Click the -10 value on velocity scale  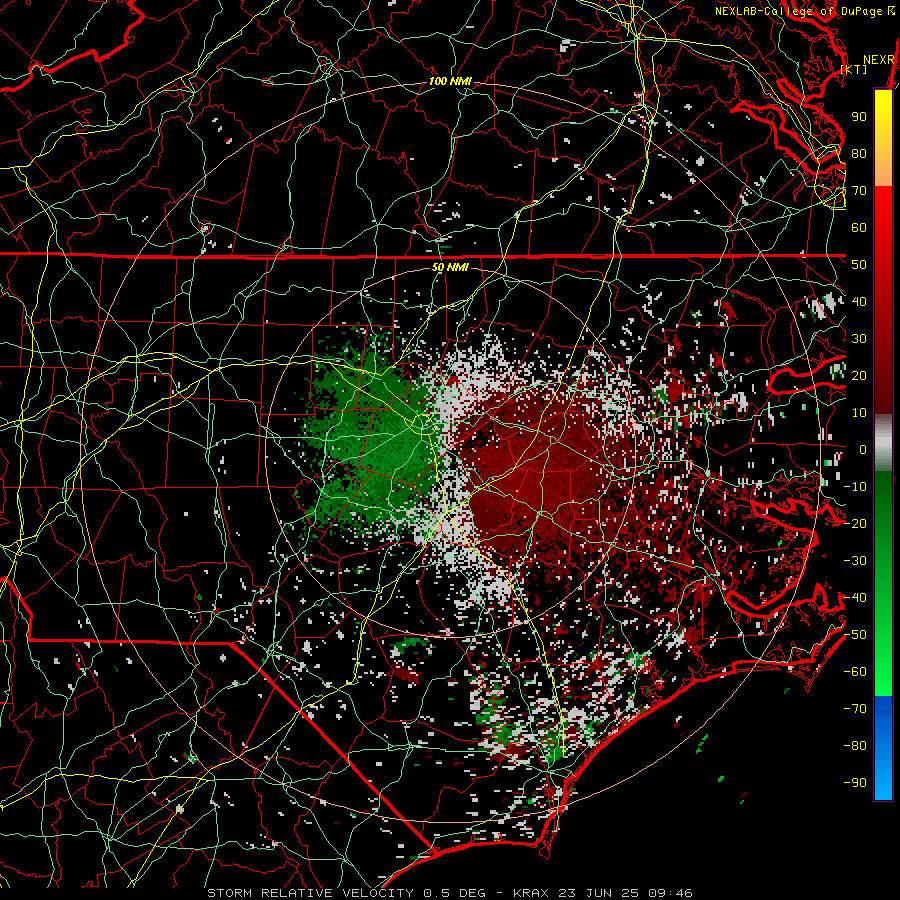pyautogui.click(x=855, y=487)
